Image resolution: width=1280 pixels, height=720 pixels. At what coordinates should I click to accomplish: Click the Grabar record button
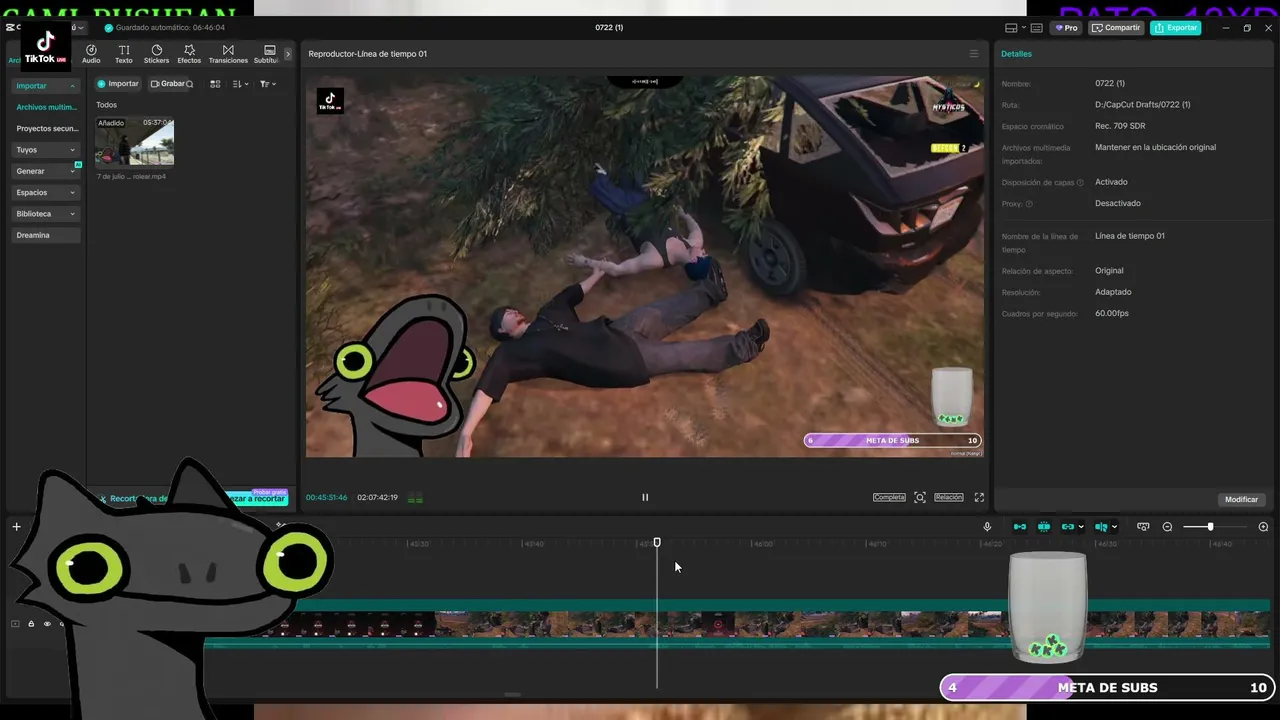[167, 84]
